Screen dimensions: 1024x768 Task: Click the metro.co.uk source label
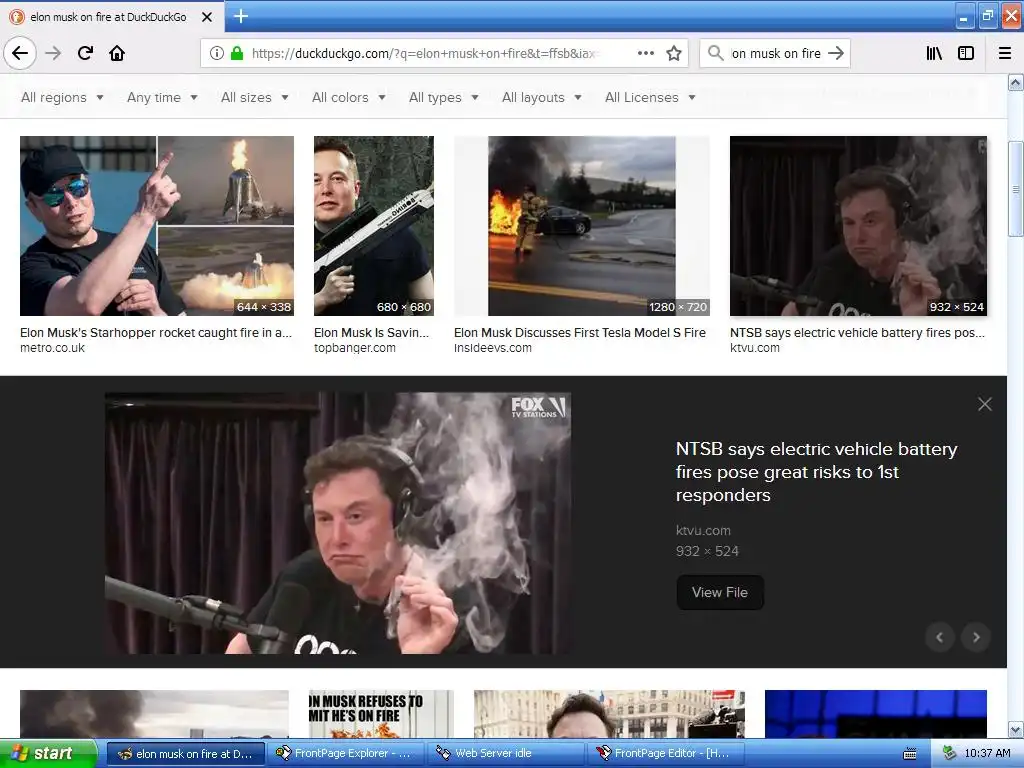(x=52, y=348)
